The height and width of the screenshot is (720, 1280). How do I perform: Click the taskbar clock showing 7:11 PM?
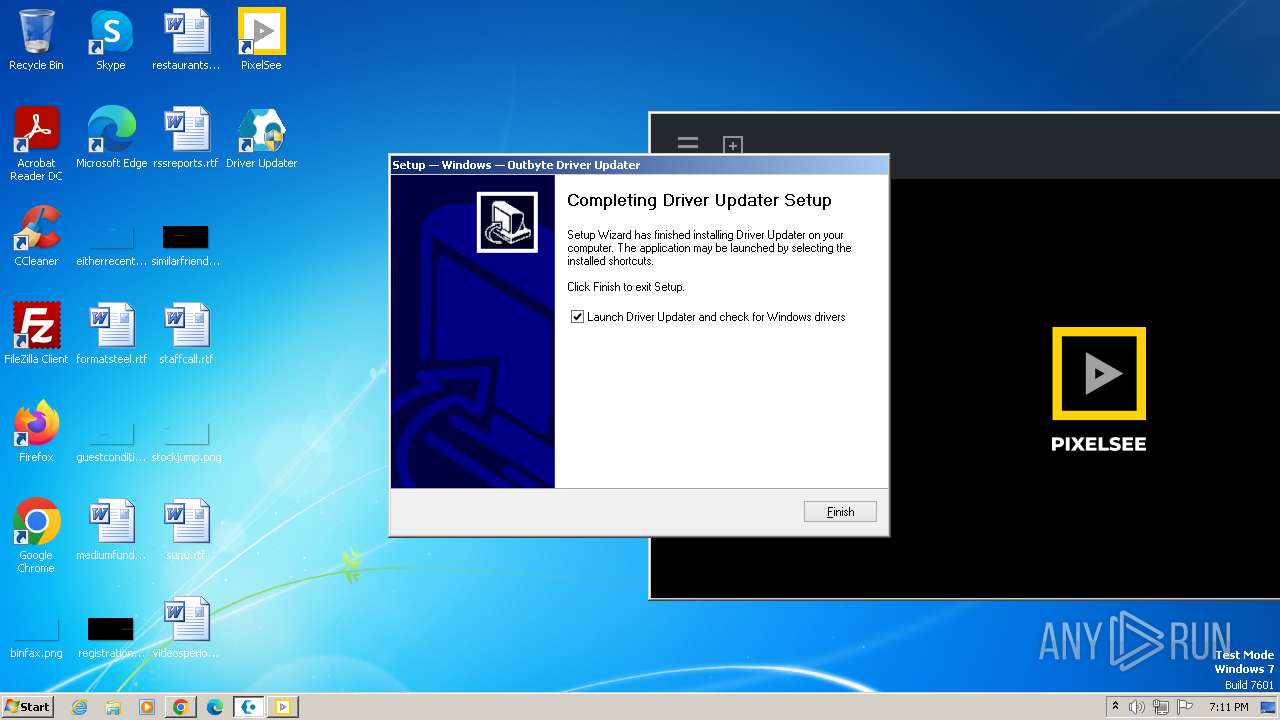coord(1229,707)
